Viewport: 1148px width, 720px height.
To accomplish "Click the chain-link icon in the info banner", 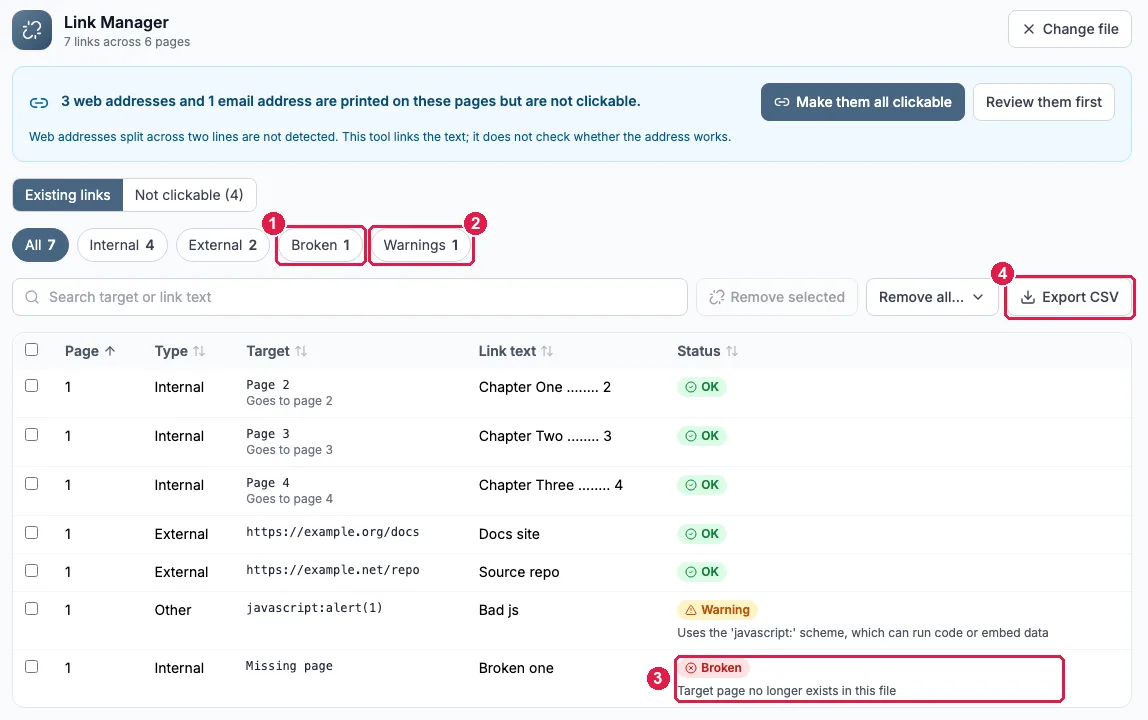I will (39, 103).
